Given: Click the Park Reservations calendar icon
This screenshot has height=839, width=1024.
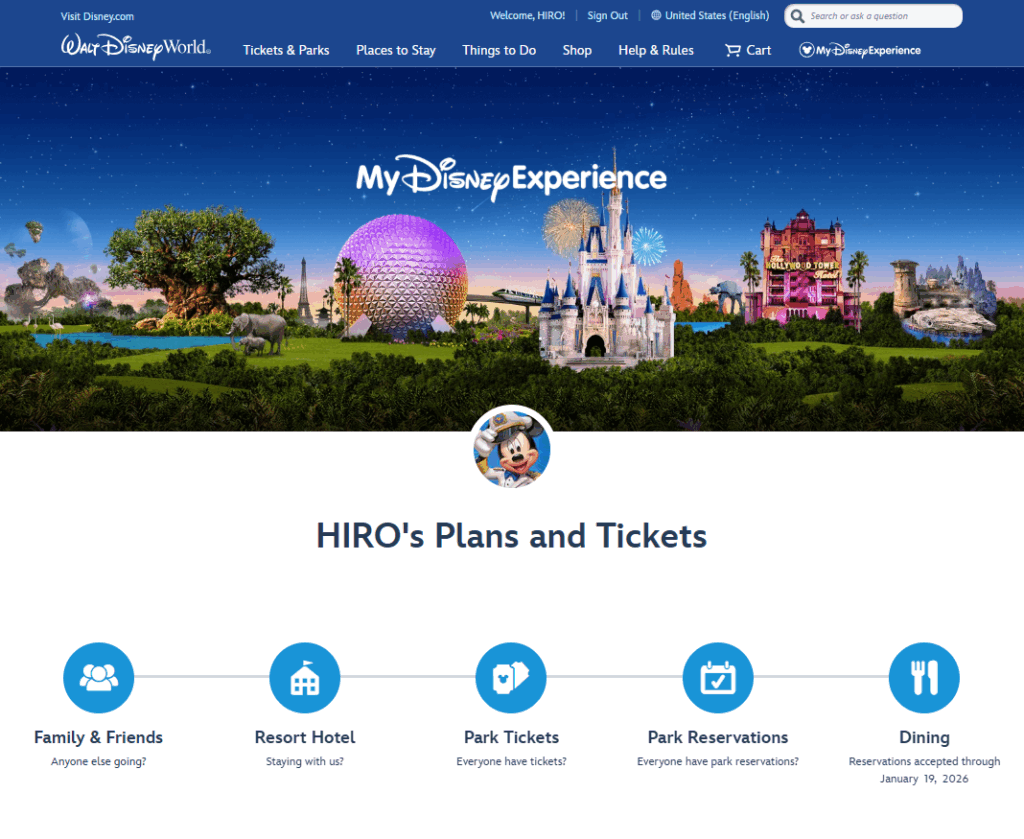Looking at the screenshot, I should click(718, 678).
